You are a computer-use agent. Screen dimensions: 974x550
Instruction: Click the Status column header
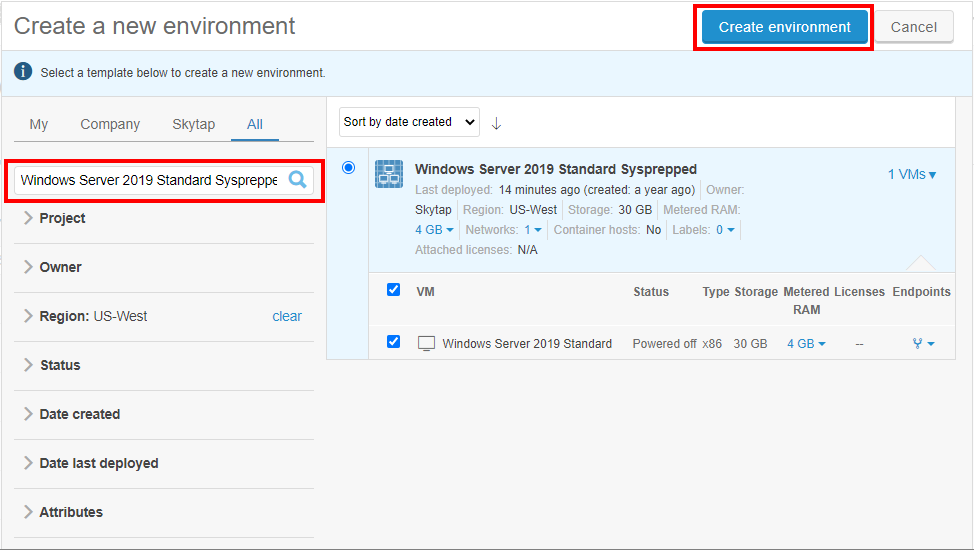coord(651,292)
